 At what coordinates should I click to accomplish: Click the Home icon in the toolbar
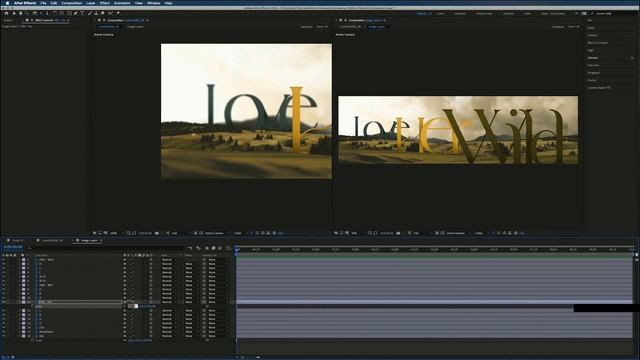(6, 13)
